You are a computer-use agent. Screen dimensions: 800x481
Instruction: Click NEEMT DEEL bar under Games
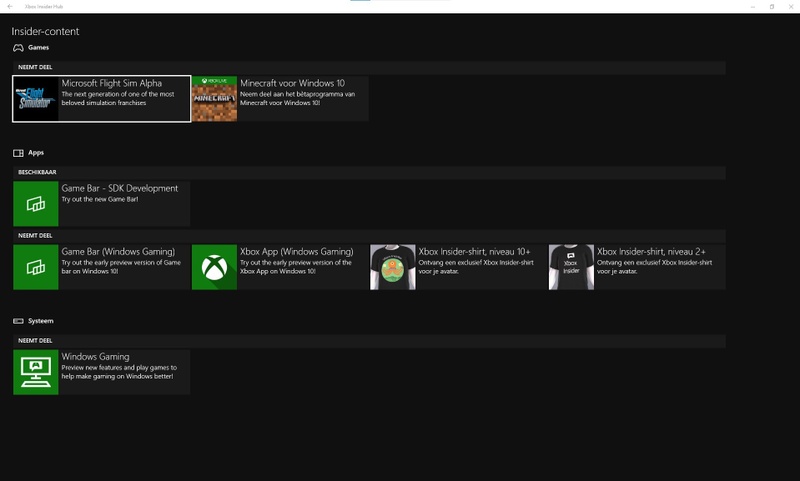tap(369, 67)
